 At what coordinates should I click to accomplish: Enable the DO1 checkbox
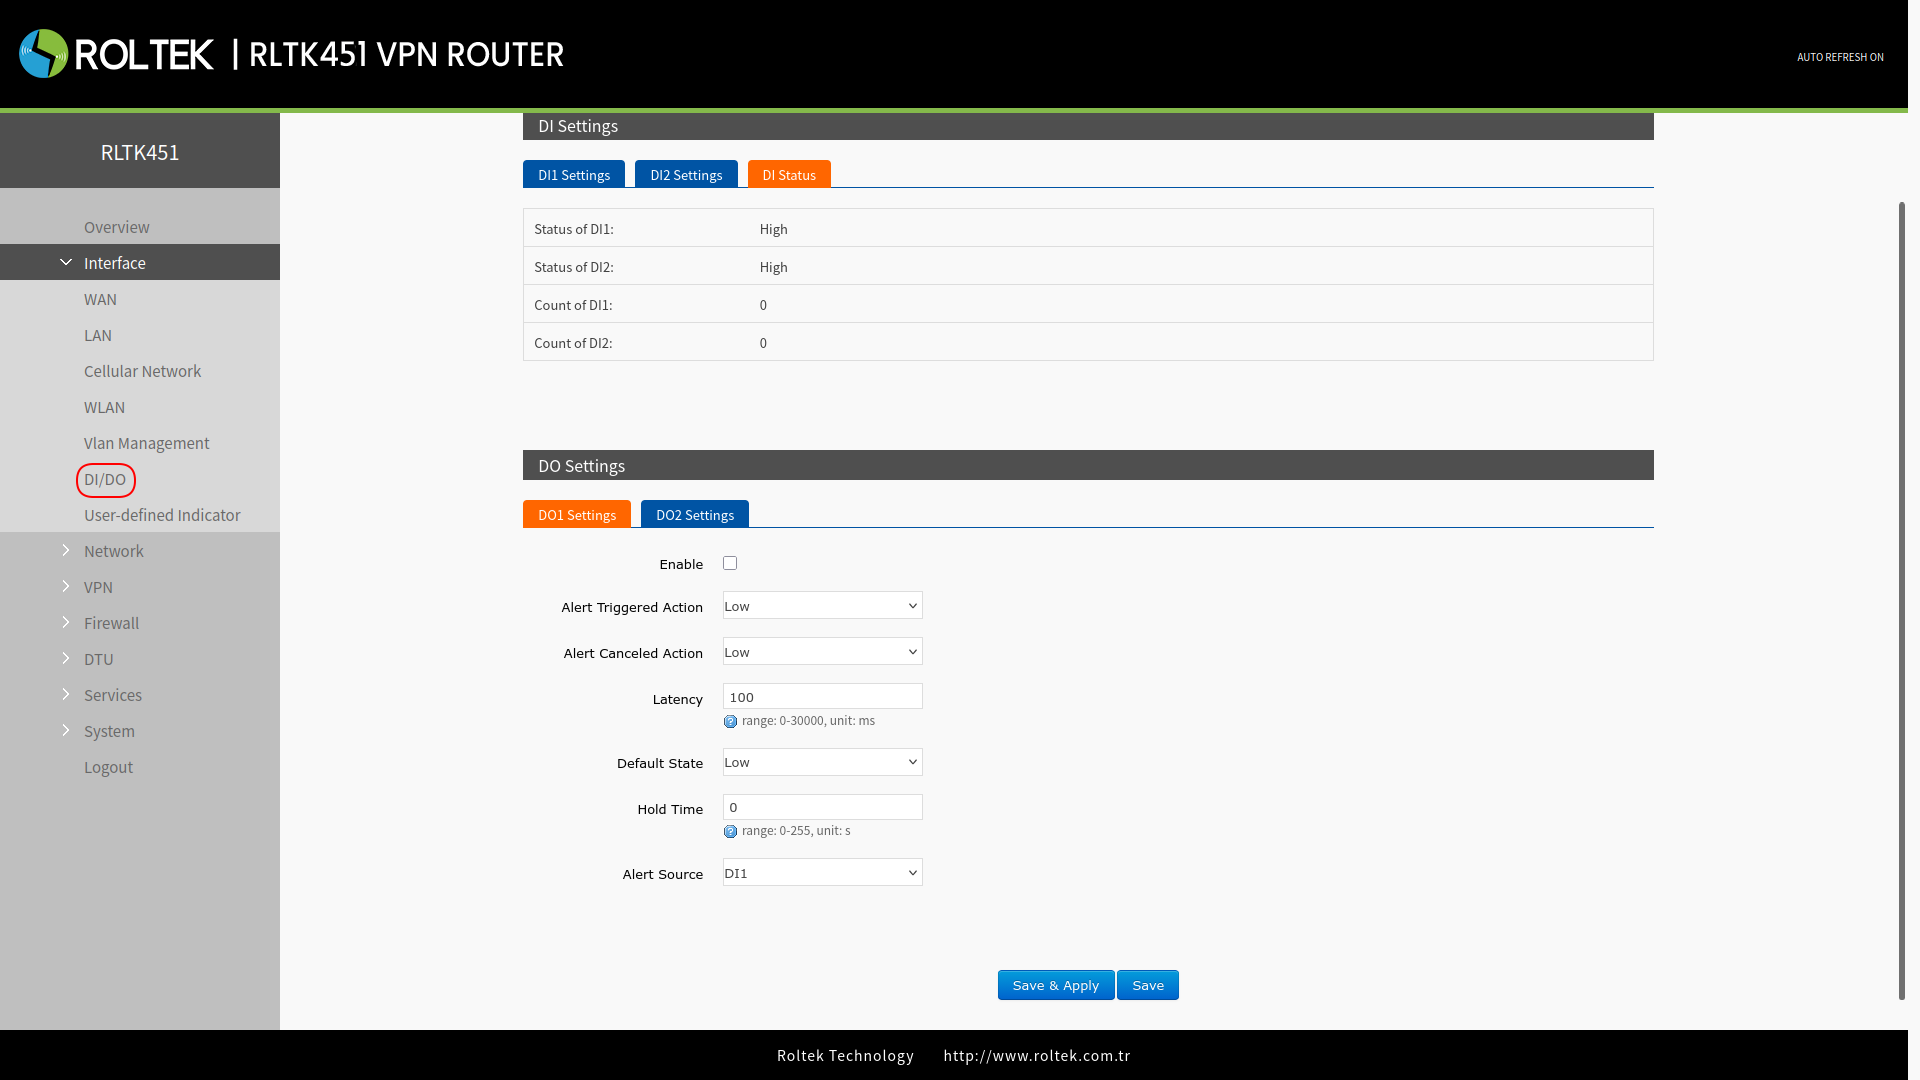730,564
